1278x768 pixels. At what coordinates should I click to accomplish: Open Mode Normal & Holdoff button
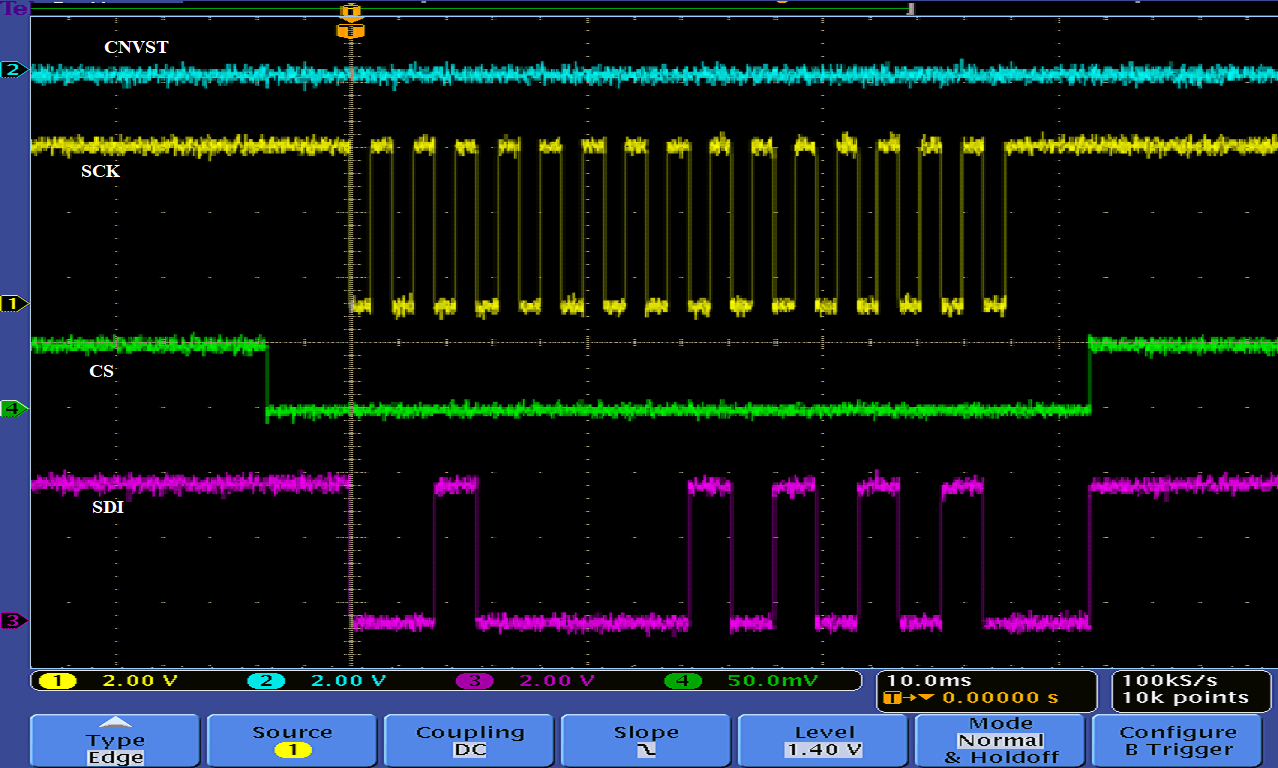(x=1000, y=740)
